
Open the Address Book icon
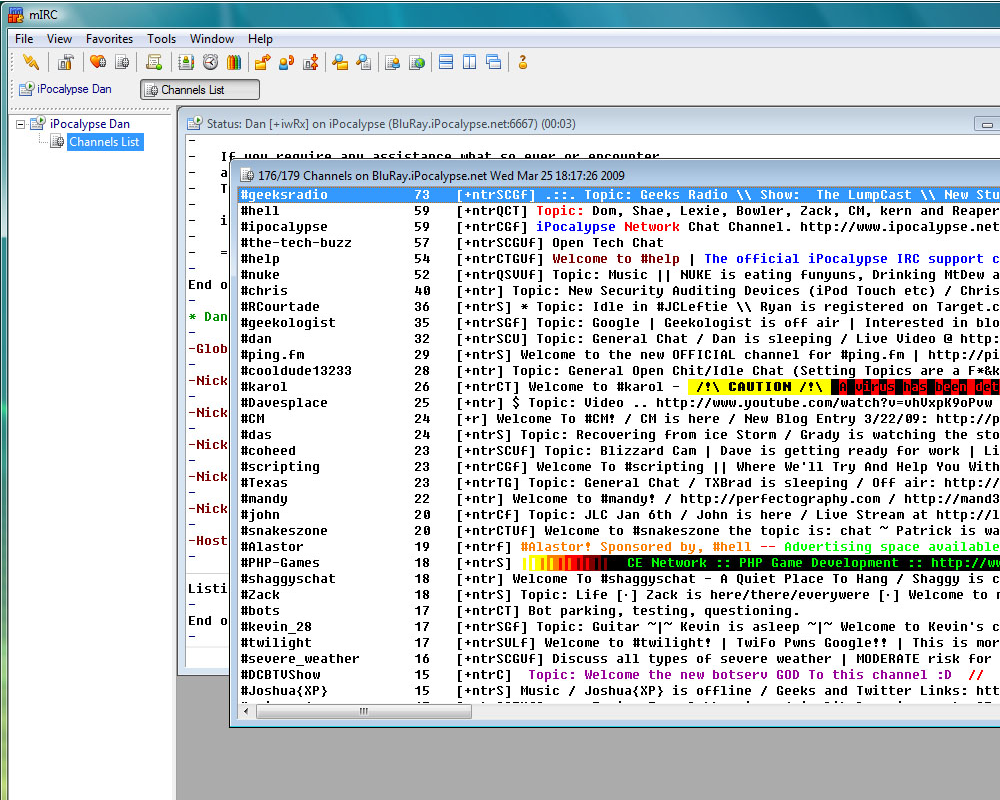pos(186,62)
